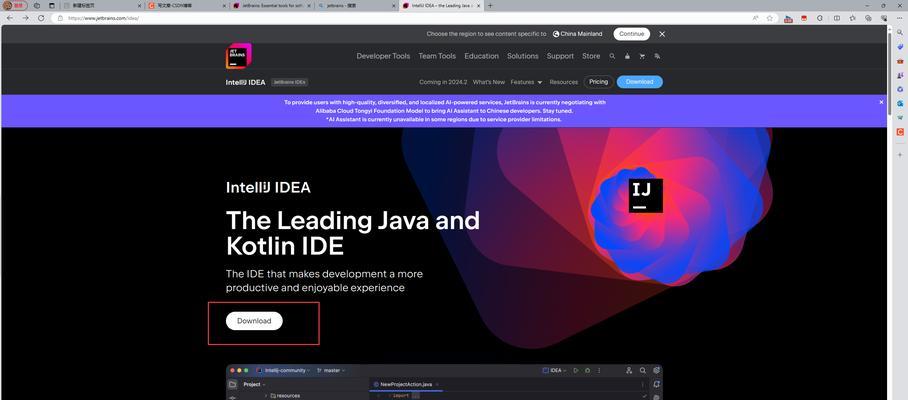Expand the resources folder in preview
This screenshot has width=908, height=400.
266,396
